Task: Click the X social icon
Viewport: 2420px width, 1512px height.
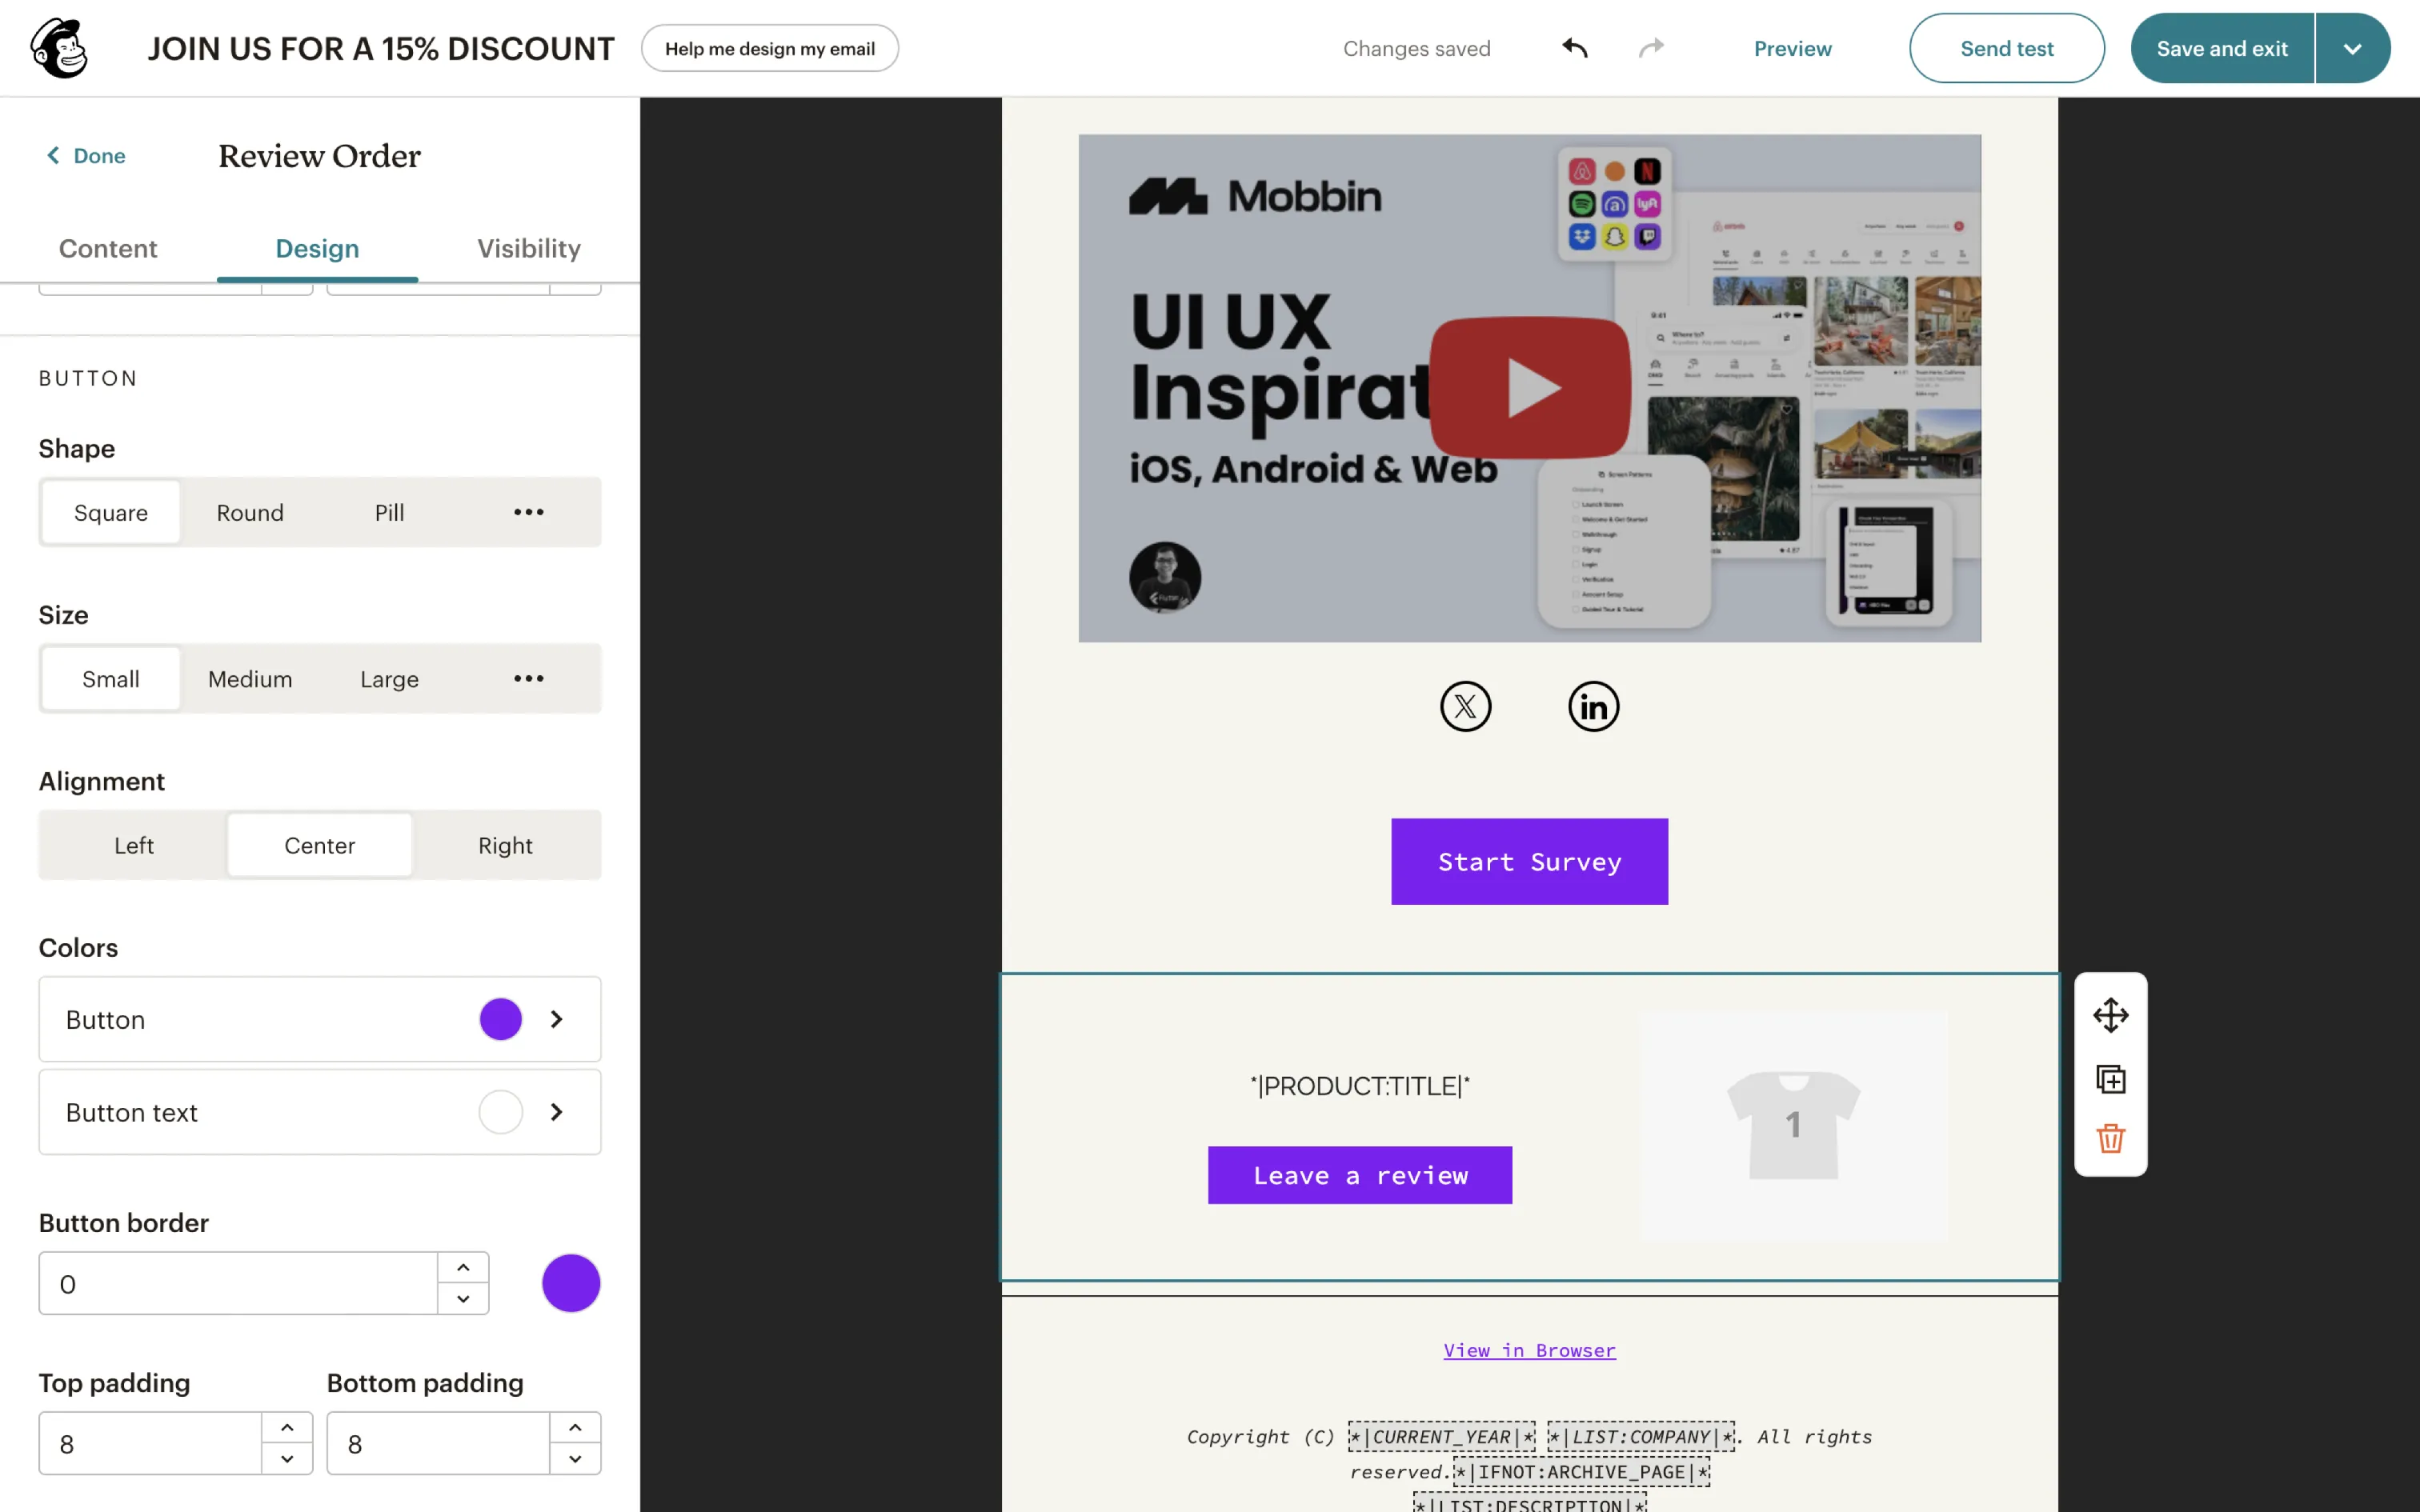Action: 1465,707
